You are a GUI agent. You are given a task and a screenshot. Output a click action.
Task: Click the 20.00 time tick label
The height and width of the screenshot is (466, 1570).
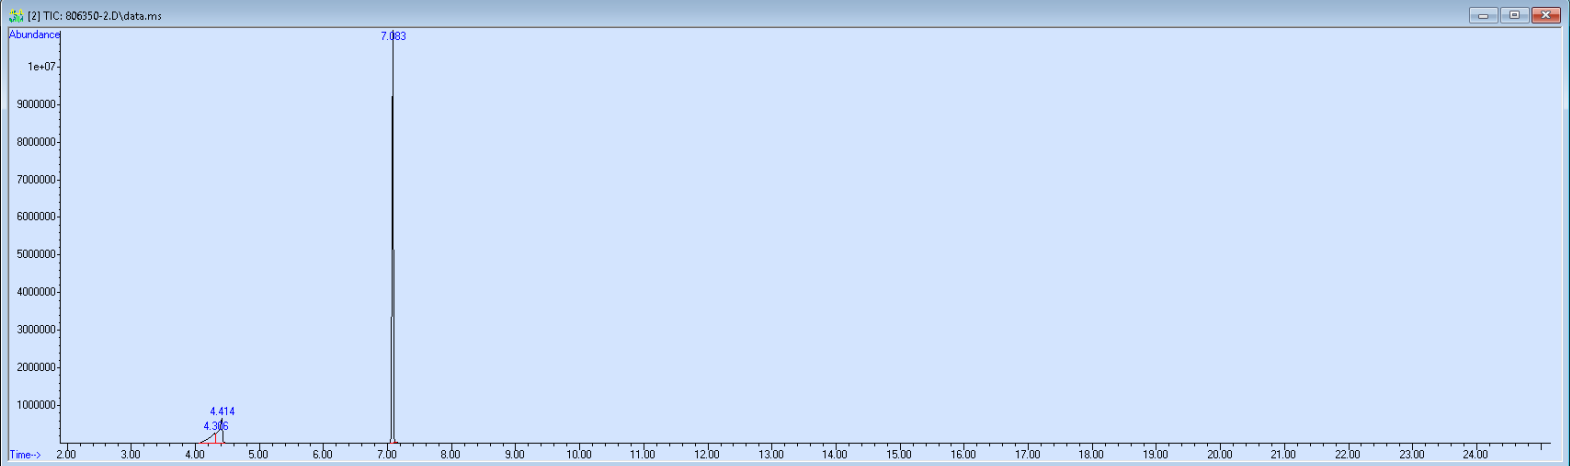click(1219, 455)
